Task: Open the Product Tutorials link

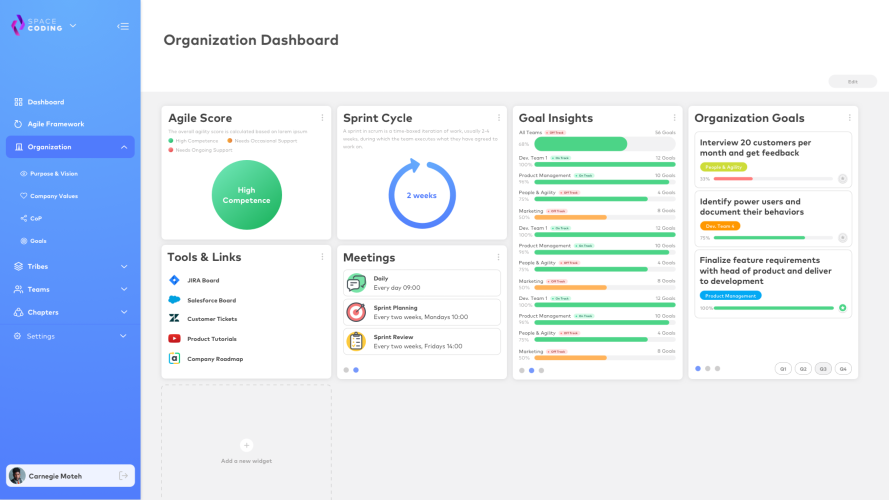Action: (212, 339)
